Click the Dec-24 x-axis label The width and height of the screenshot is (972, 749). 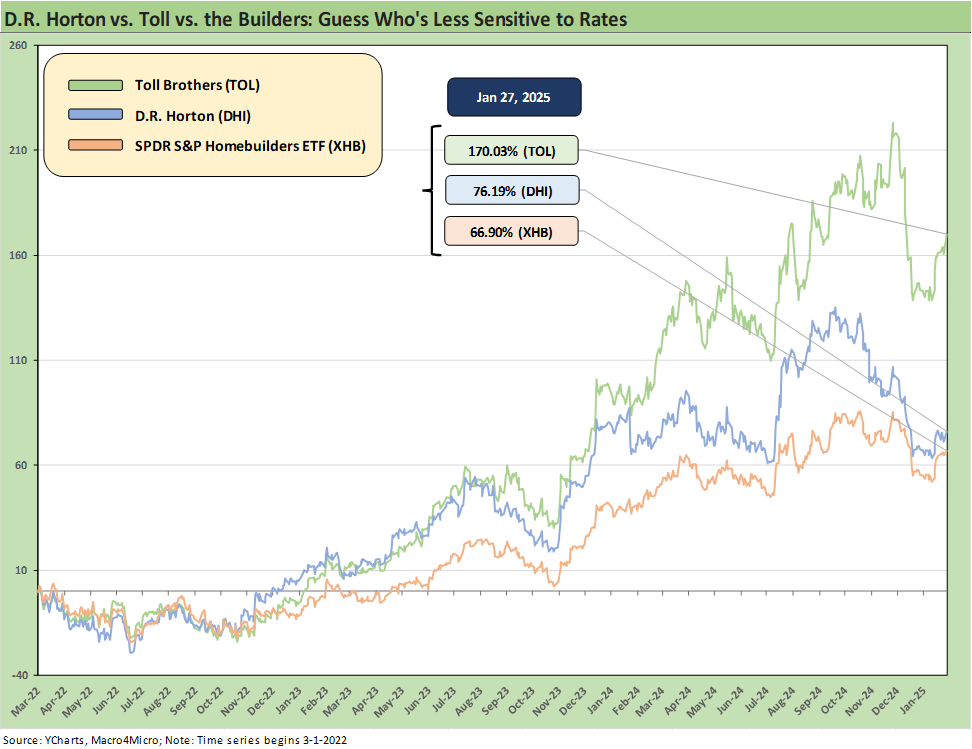point(885,701)
